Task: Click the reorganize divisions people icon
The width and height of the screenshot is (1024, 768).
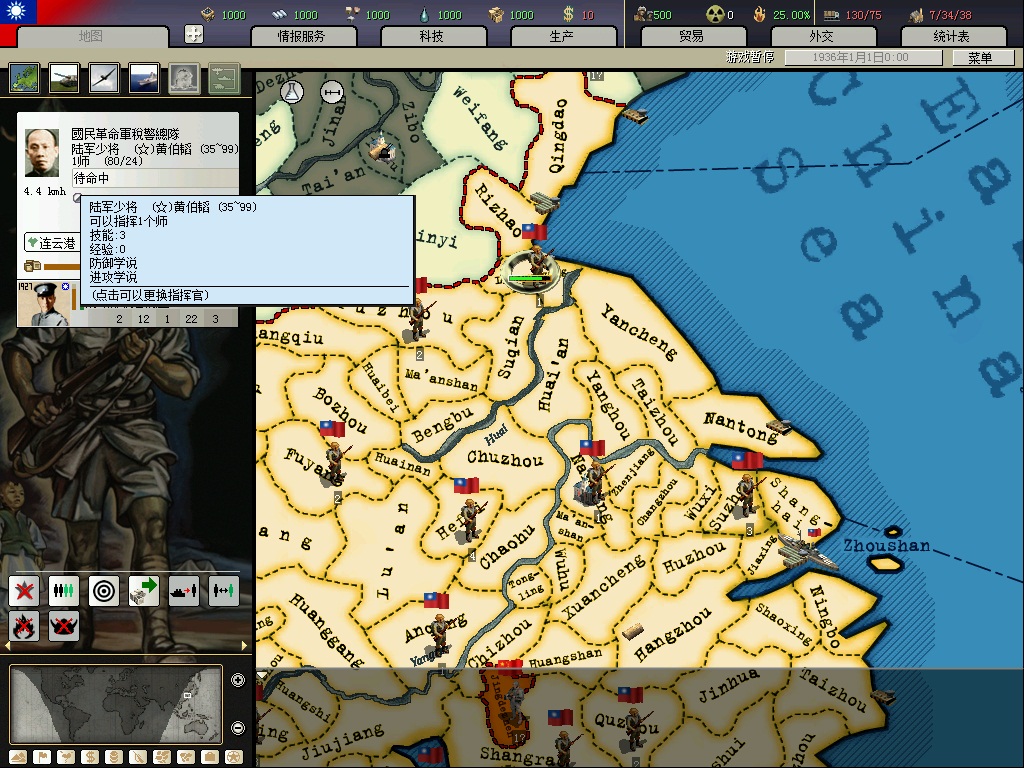Action: point(64,591)
